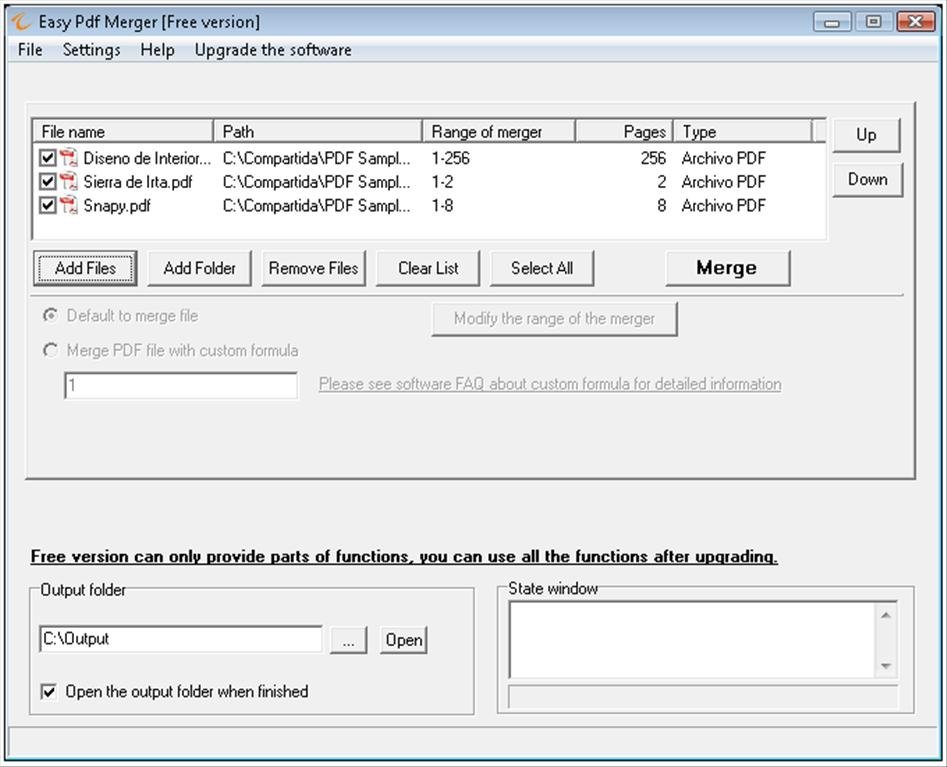947x767 pixels.
Task: Open the File menu
Action: point(30,50)
